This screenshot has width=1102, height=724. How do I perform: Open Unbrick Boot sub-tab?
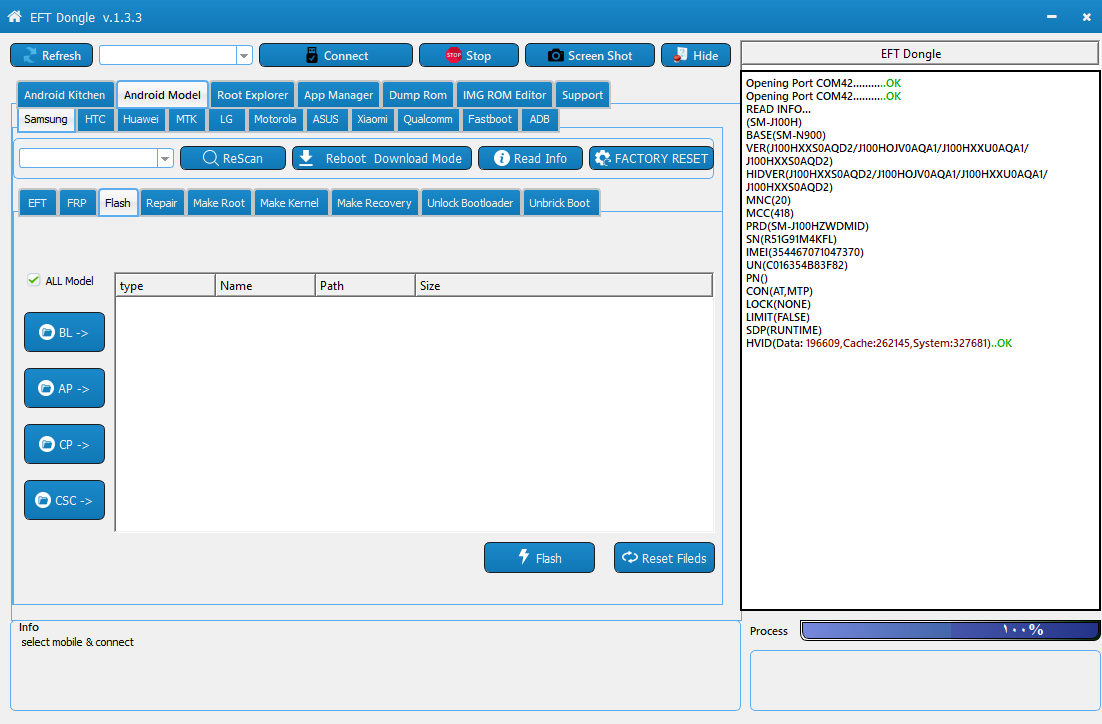[560, 202]
